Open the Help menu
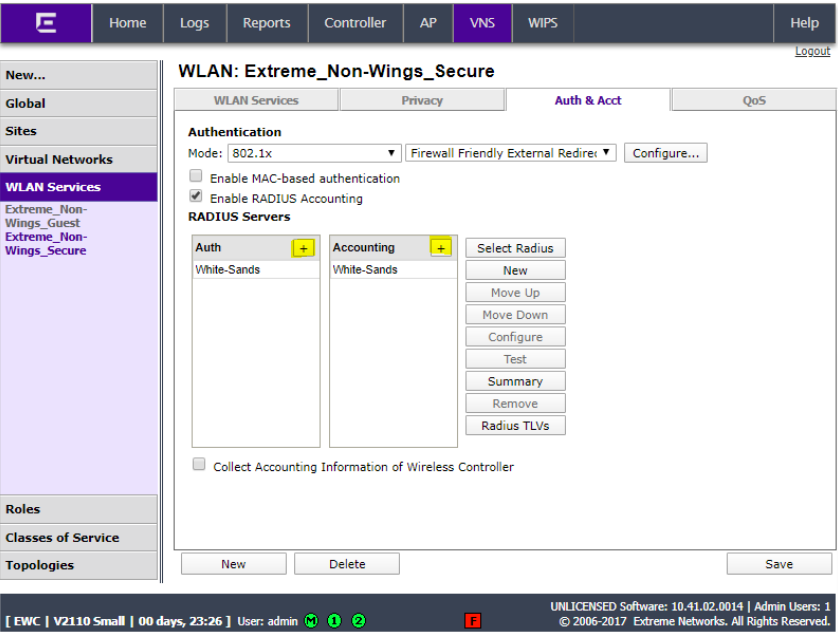The width and height of the screenshot is (838, 633). pyautogui.click(x=804, y=23)
